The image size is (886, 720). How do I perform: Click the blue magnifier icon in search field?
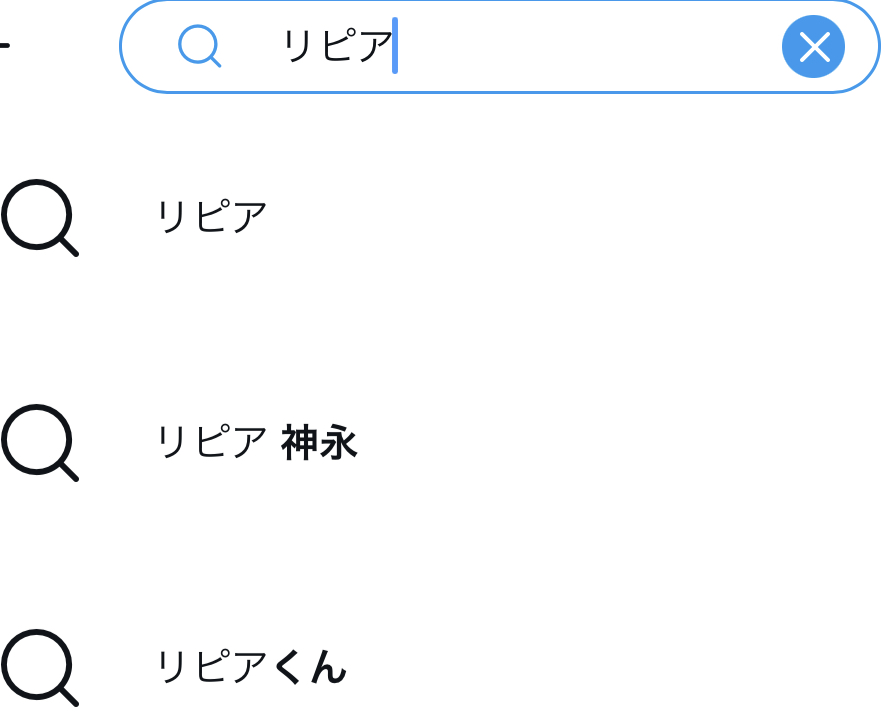click(199, 46)
